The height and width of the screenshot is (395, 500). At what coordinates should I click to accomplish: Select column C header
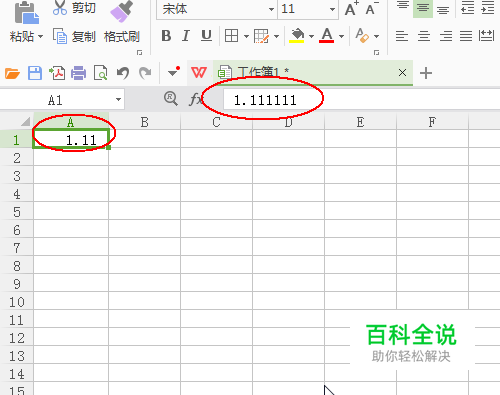[x=216, y=122]
